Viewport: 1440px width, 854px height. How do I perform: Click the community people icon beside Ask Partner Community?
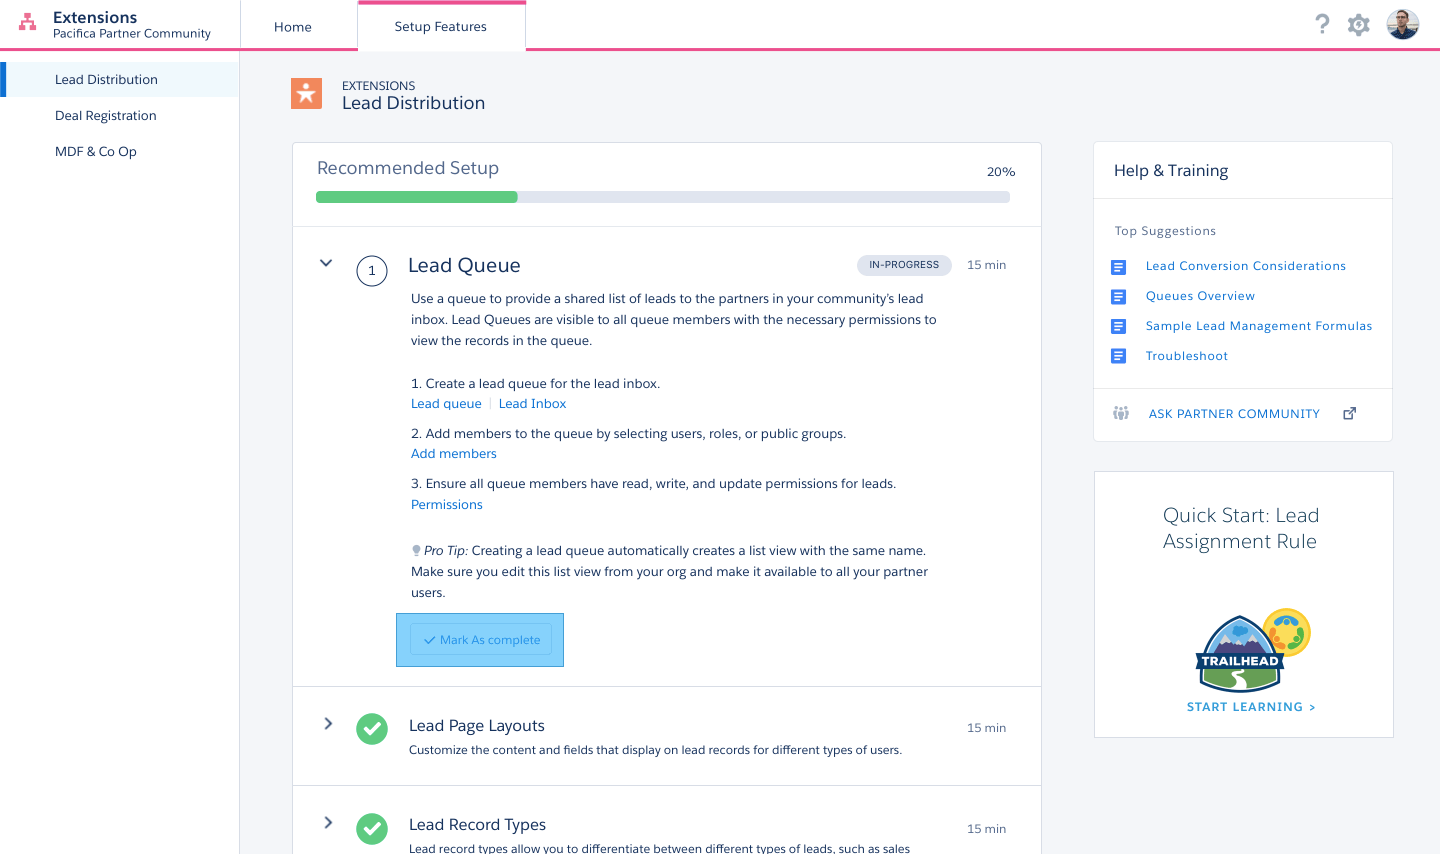click(1121, 413)
